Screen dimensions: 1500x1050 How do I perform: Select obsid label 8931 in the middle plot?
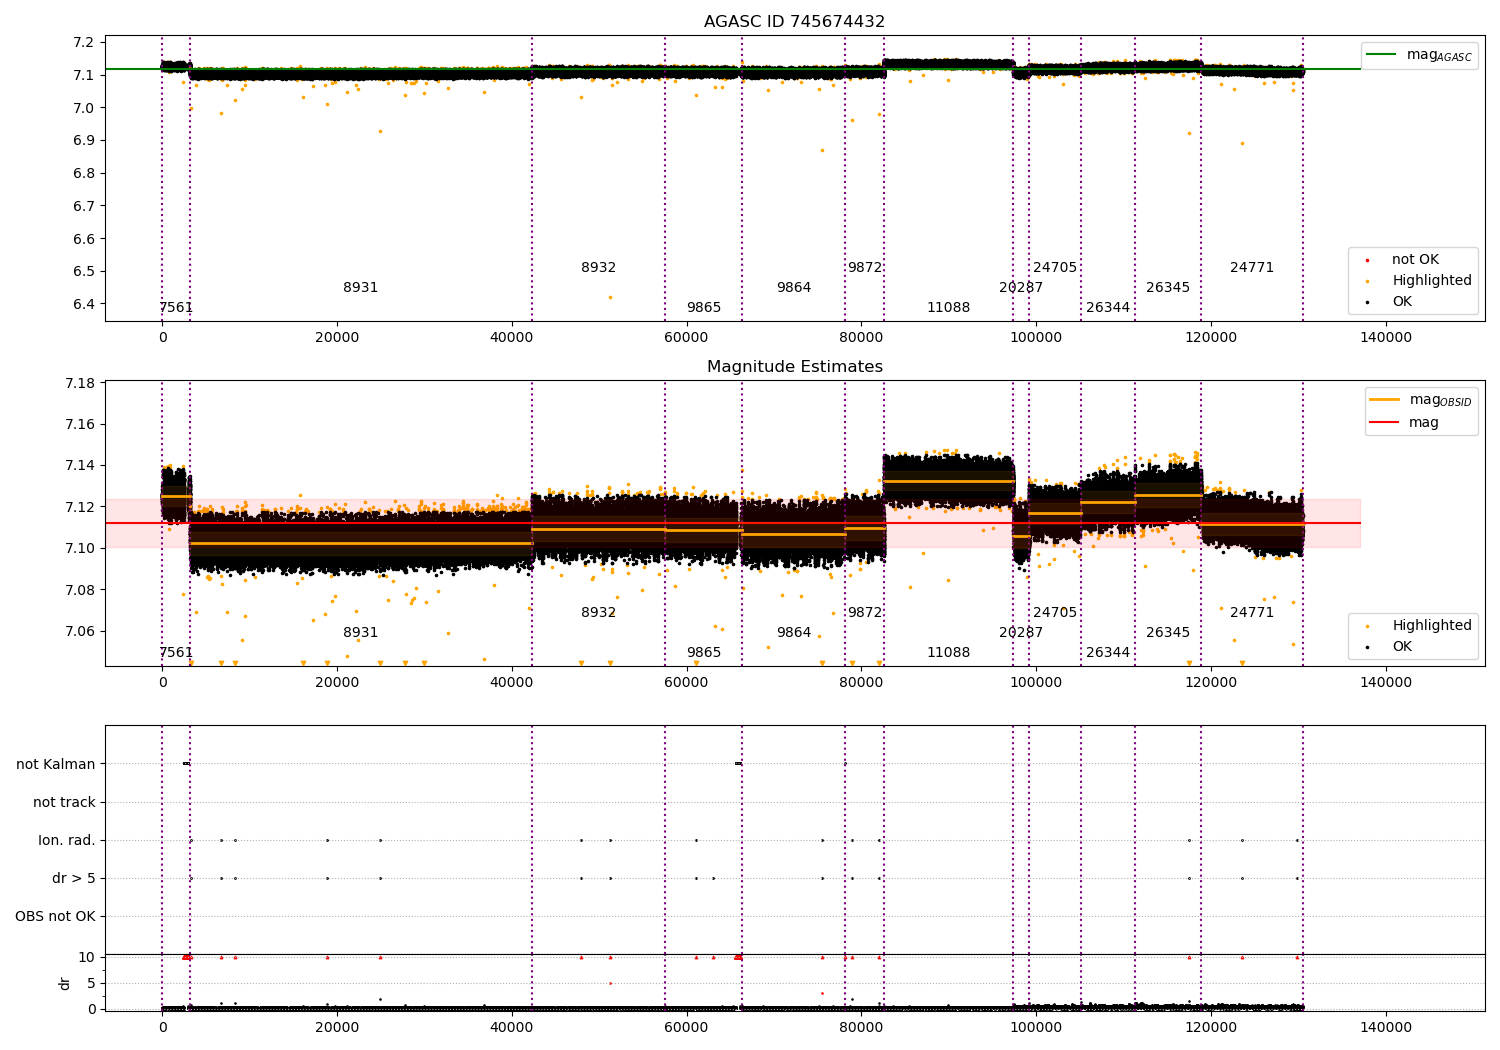click(361, 633)
